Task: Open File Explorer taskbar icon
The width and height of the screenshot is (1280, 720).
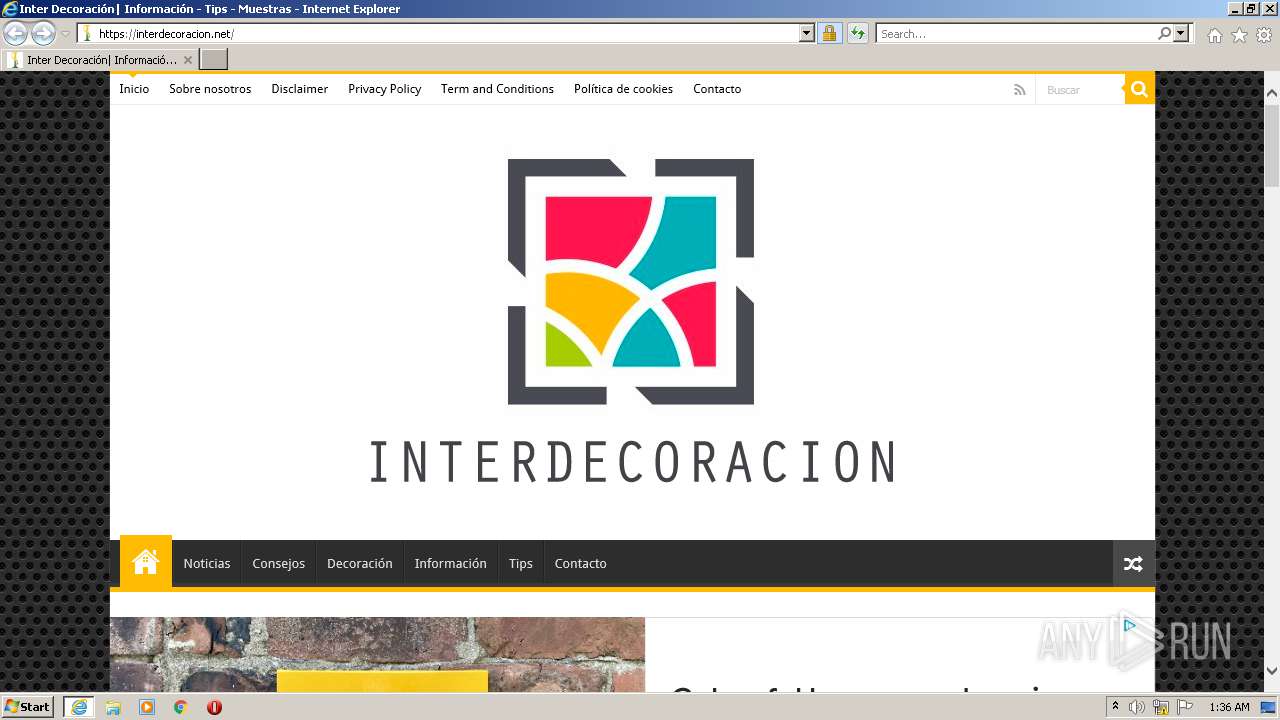Action: point(113,707)
